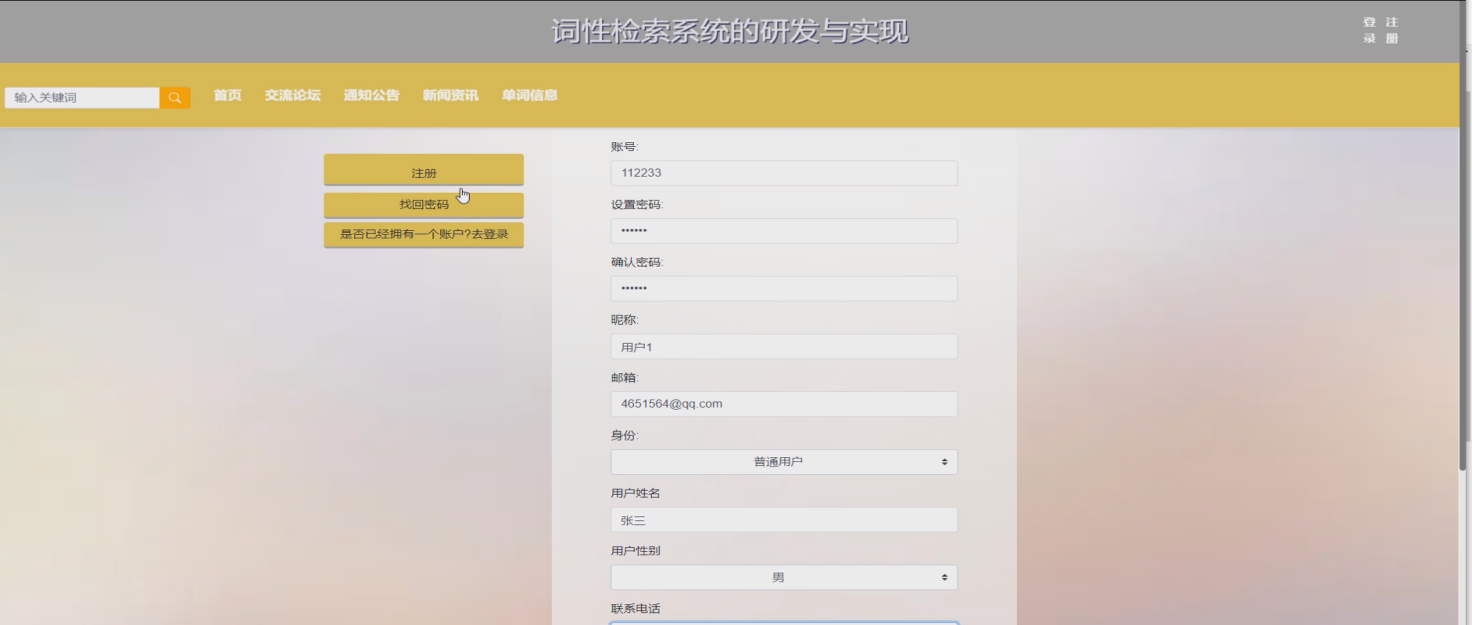1472x625 pixels.
Task: Submit the form with the yellow 注册 button
Action: click(x=424, y=170)
